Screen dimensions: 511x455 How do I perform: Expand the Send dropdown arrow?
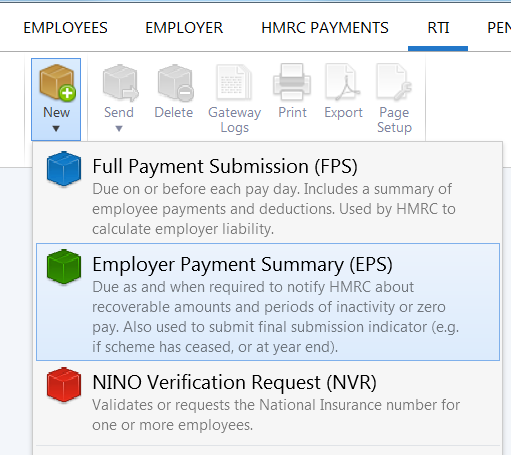[x=119, y=129]
